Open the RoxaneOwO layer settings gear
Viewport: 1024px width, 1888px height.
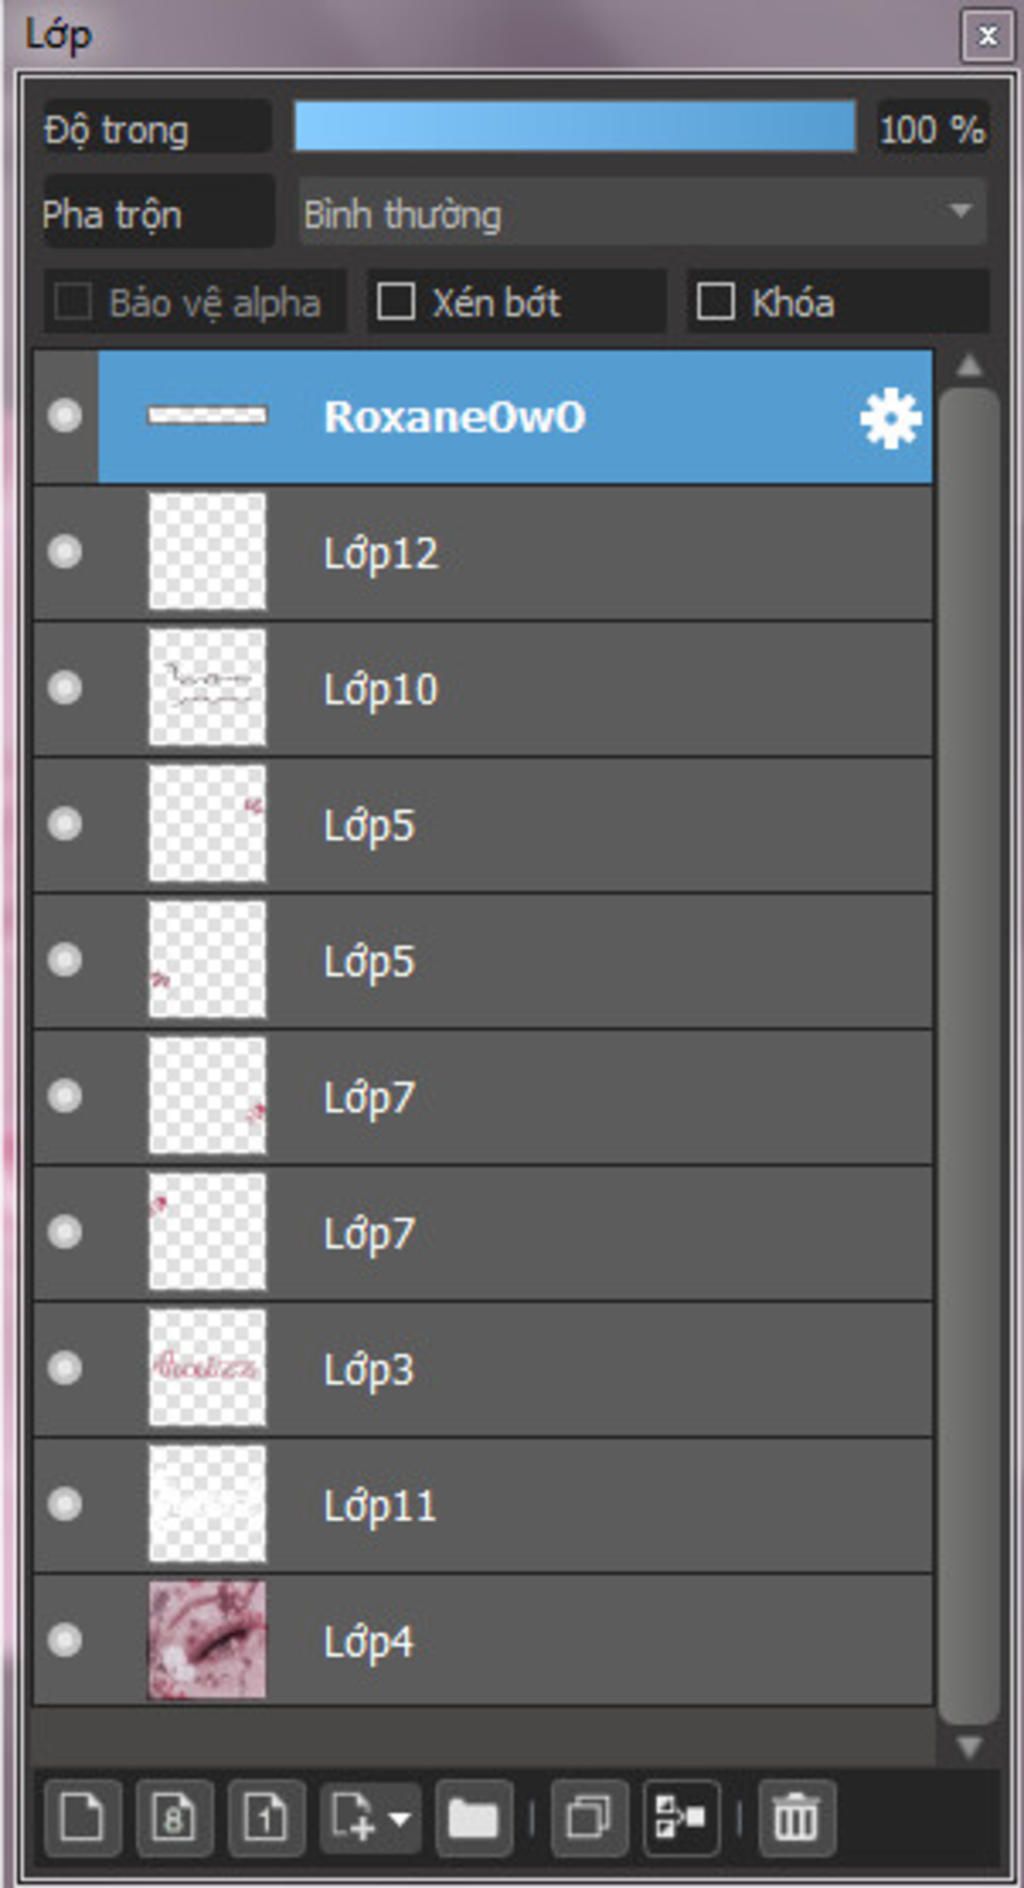click(x=890, y=418)
